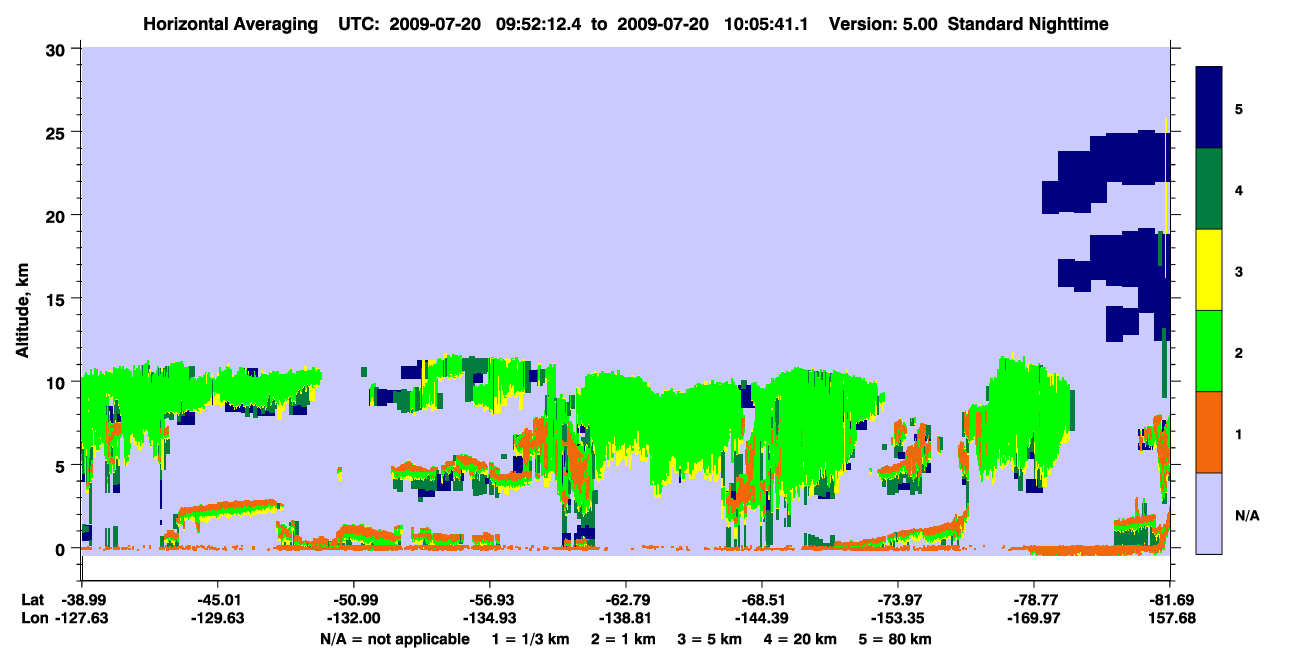The width and height of the screenshot is (1300, 667).
Task: Click the lavender N/A colorbar segment
Action: click(1209, 513)
